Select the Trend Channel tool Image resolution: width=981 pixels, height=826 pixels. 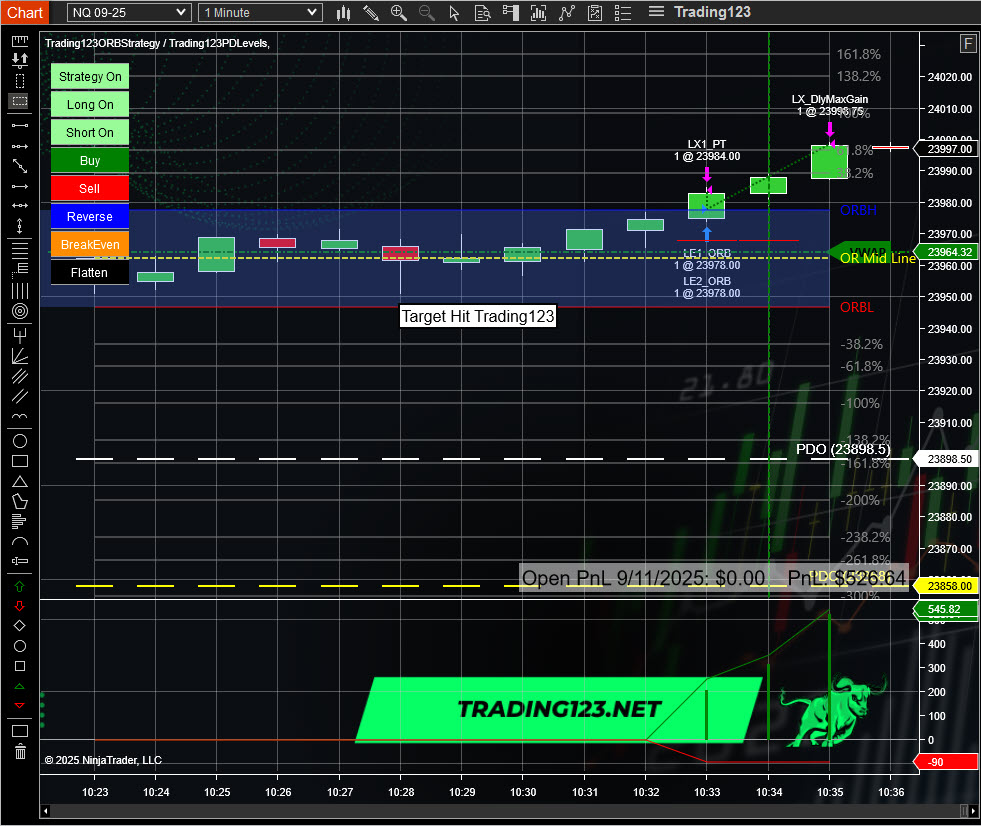coord(19,396)
